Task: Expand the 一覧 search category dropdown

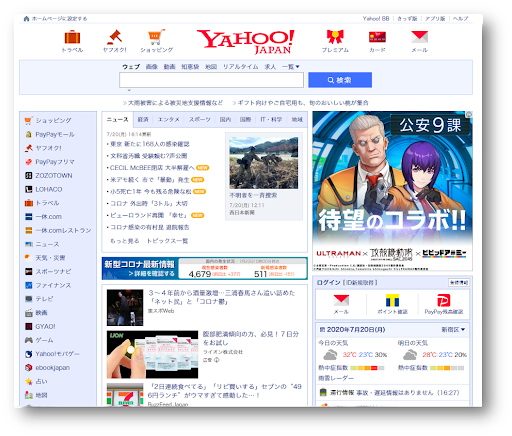Action: click(291, 67)
